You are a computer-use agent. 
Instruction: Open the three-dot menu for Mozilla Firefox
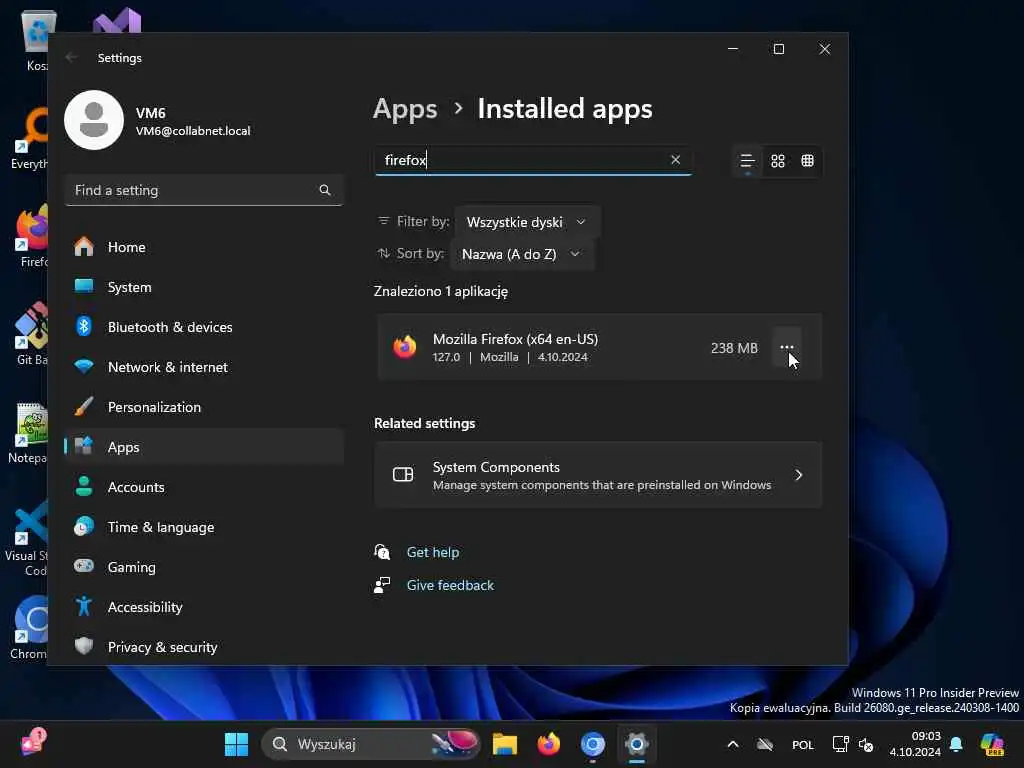tap(786, 347)
